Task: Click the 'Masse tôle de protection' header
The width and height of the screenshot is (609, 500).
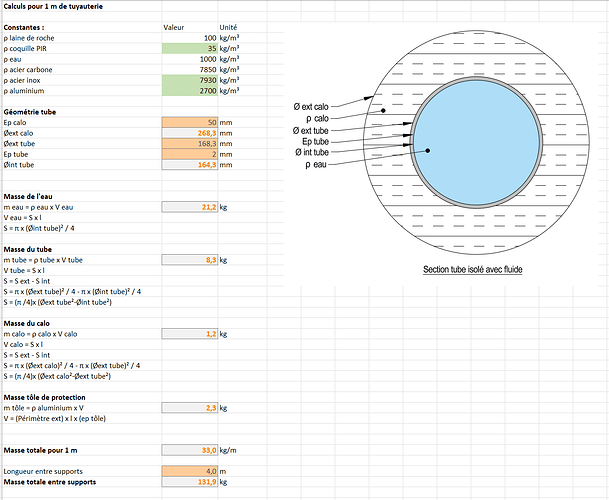Action: point(44,397)
